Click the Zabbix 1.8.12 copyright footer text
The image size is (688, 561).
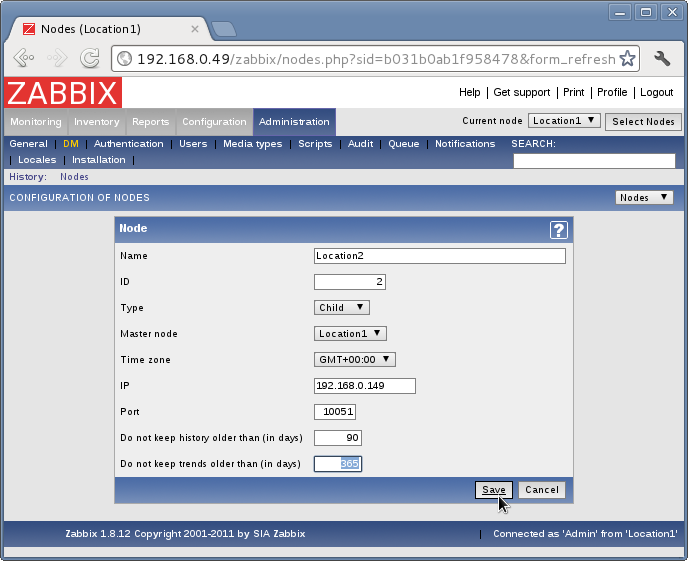pyautogui.click(x=185, y=534)
